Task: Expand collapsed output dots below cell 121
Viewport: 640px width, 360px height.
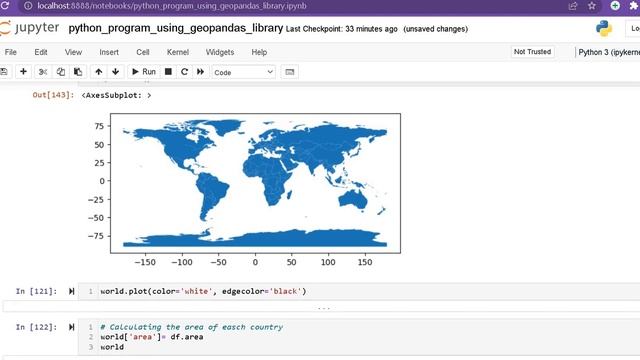Action: [324, 308]
